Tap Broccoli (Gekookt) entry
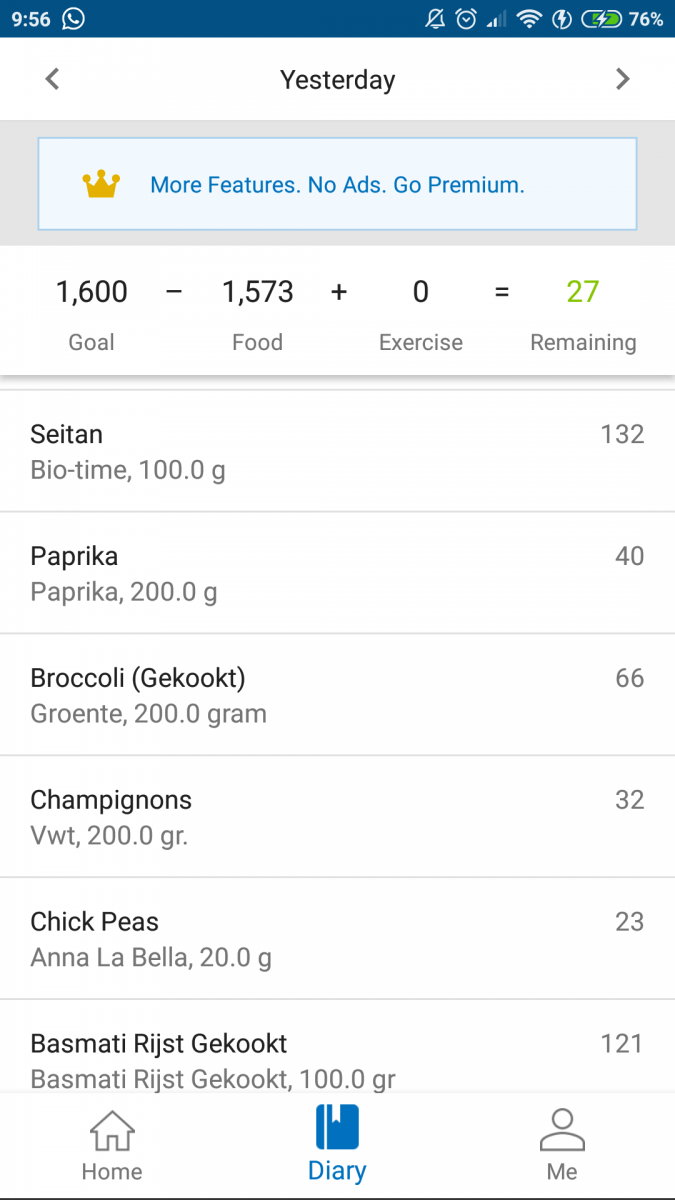Viewport: 675px width, 1200px height. [x=337, y=694]
